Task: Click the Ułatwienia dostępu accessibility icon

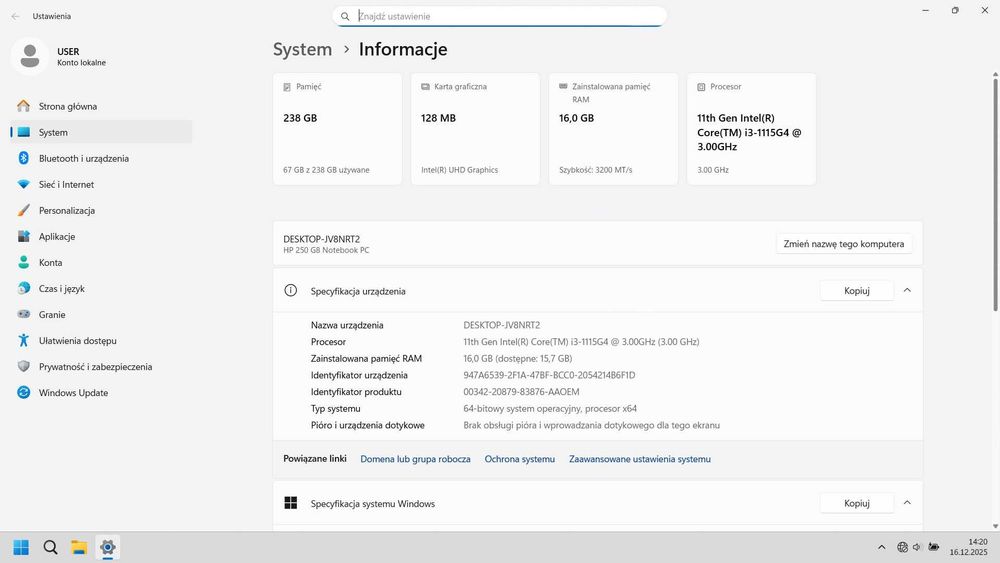Action: pos(24,340)
